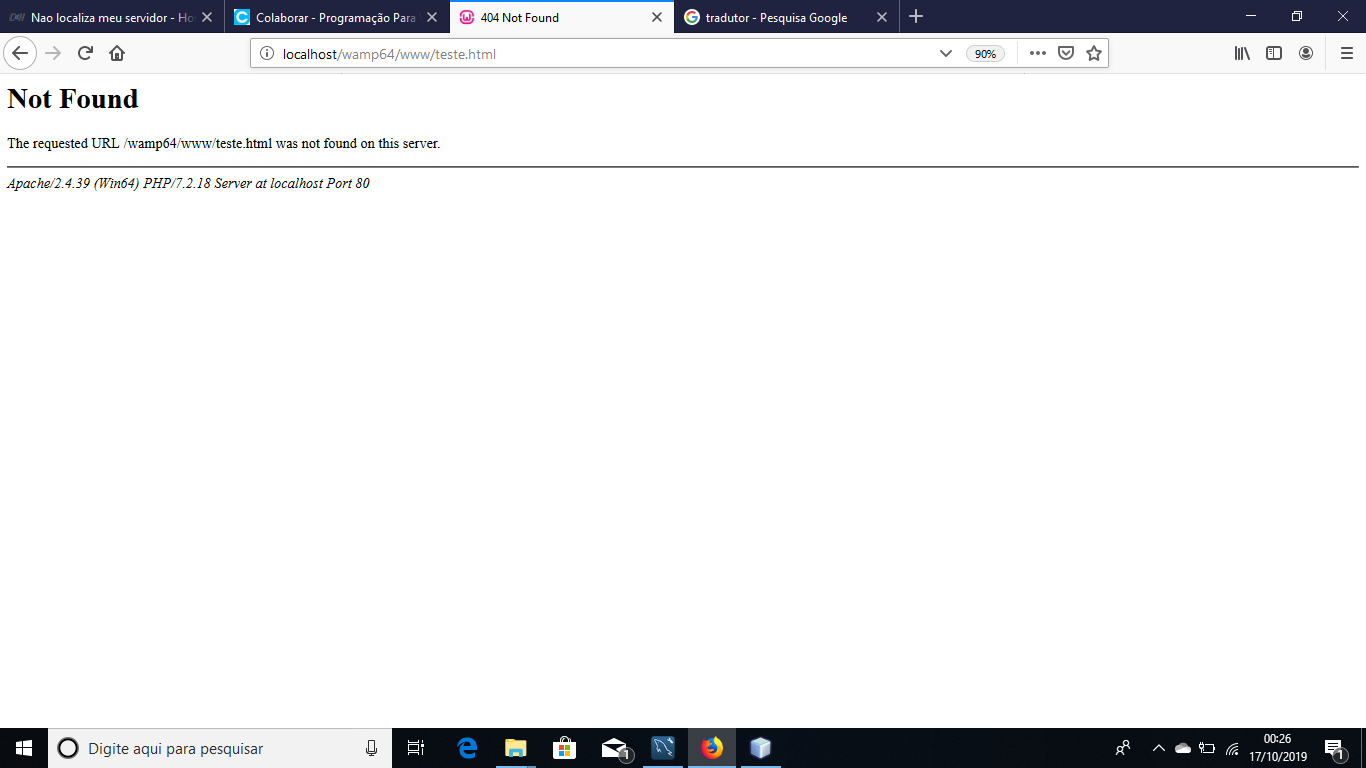Launch Microsoft Edge from taskbar

point(467,748)
